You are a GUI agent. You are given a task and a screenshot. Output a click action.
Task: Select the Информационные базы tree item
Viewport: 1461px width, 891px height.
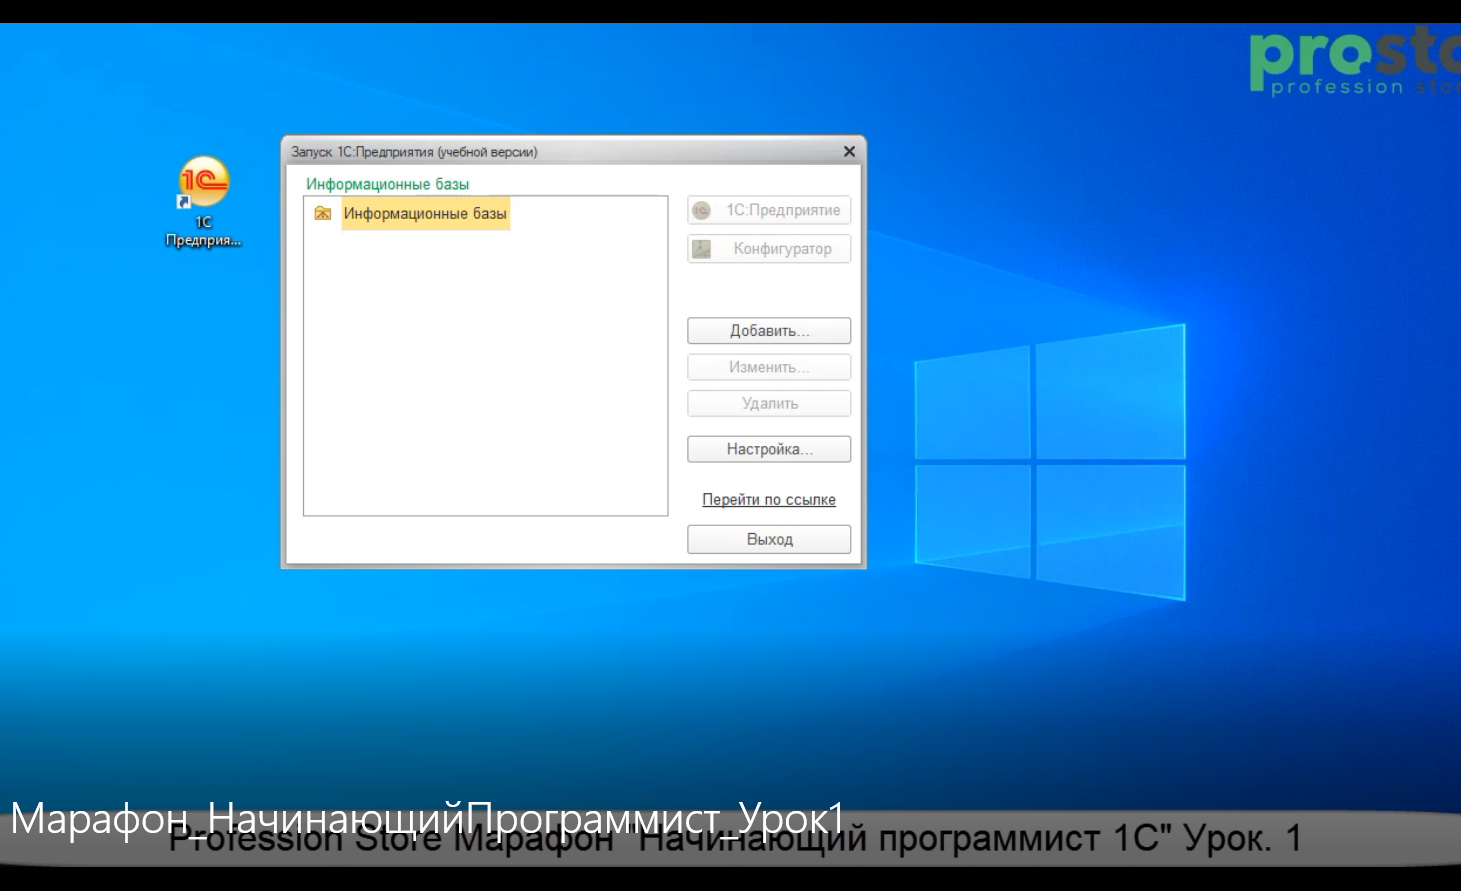[425, 213]
